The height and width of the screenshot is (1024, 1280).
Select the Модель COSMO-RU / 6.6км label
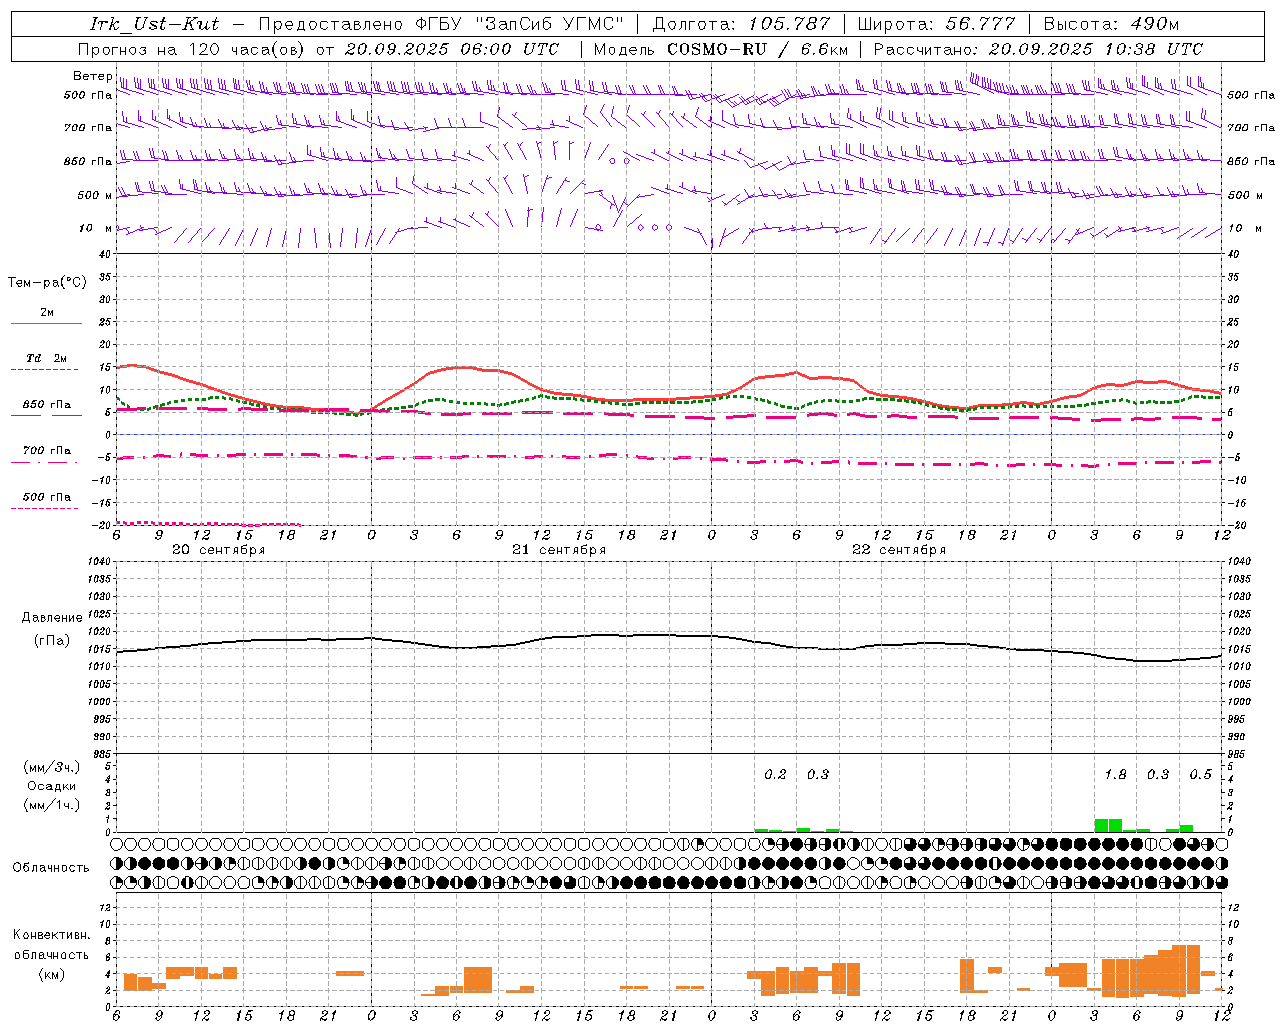click(x=720, y=49)
